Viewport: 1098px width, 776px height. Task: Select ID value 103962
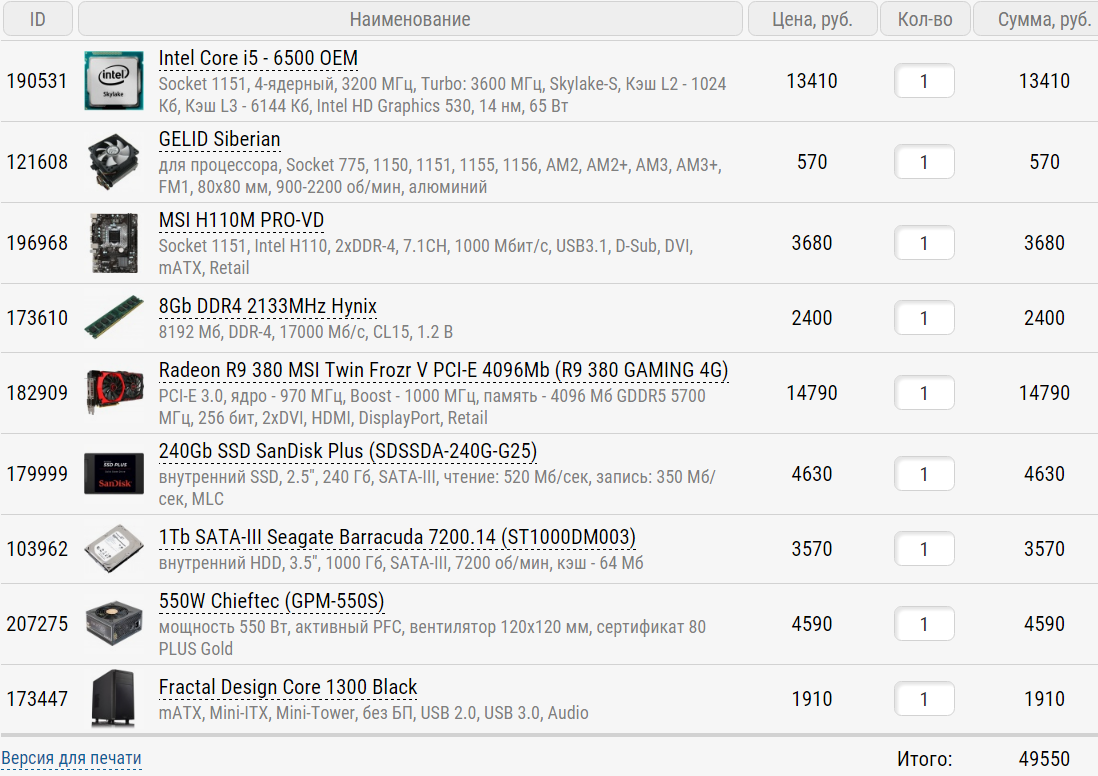click(37, 548)
